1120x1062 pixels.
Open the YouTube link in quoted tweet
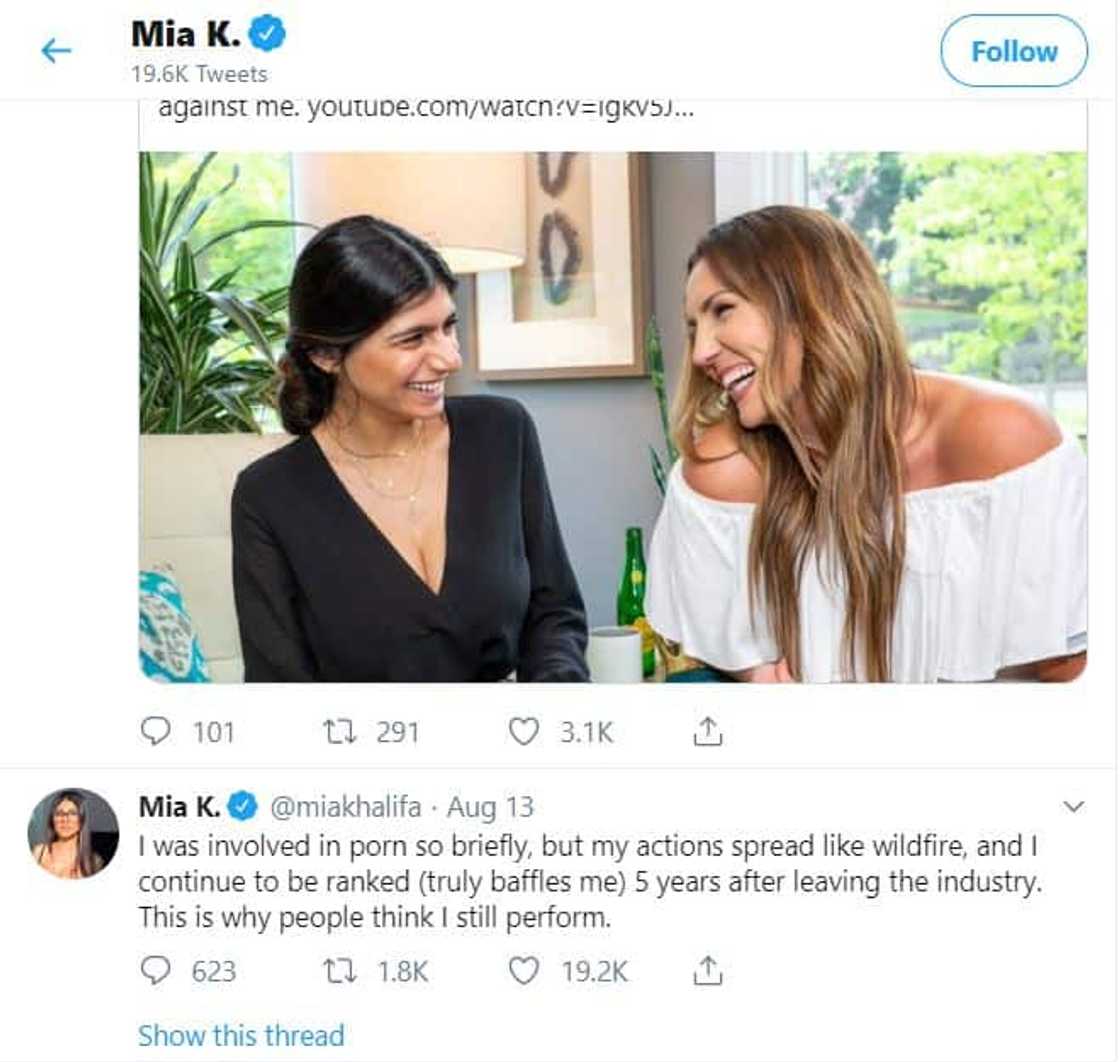pyautogui.click(x=499, y=109)
